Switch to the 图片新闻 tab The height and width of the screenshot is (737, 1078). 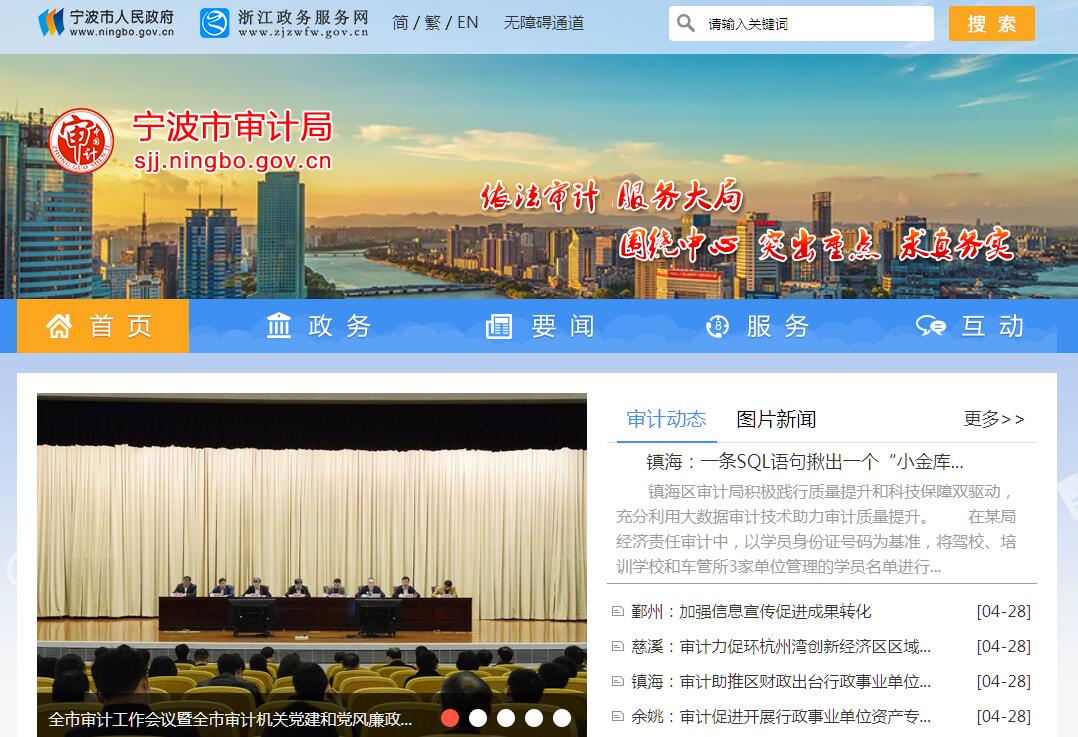coord(776,419)
